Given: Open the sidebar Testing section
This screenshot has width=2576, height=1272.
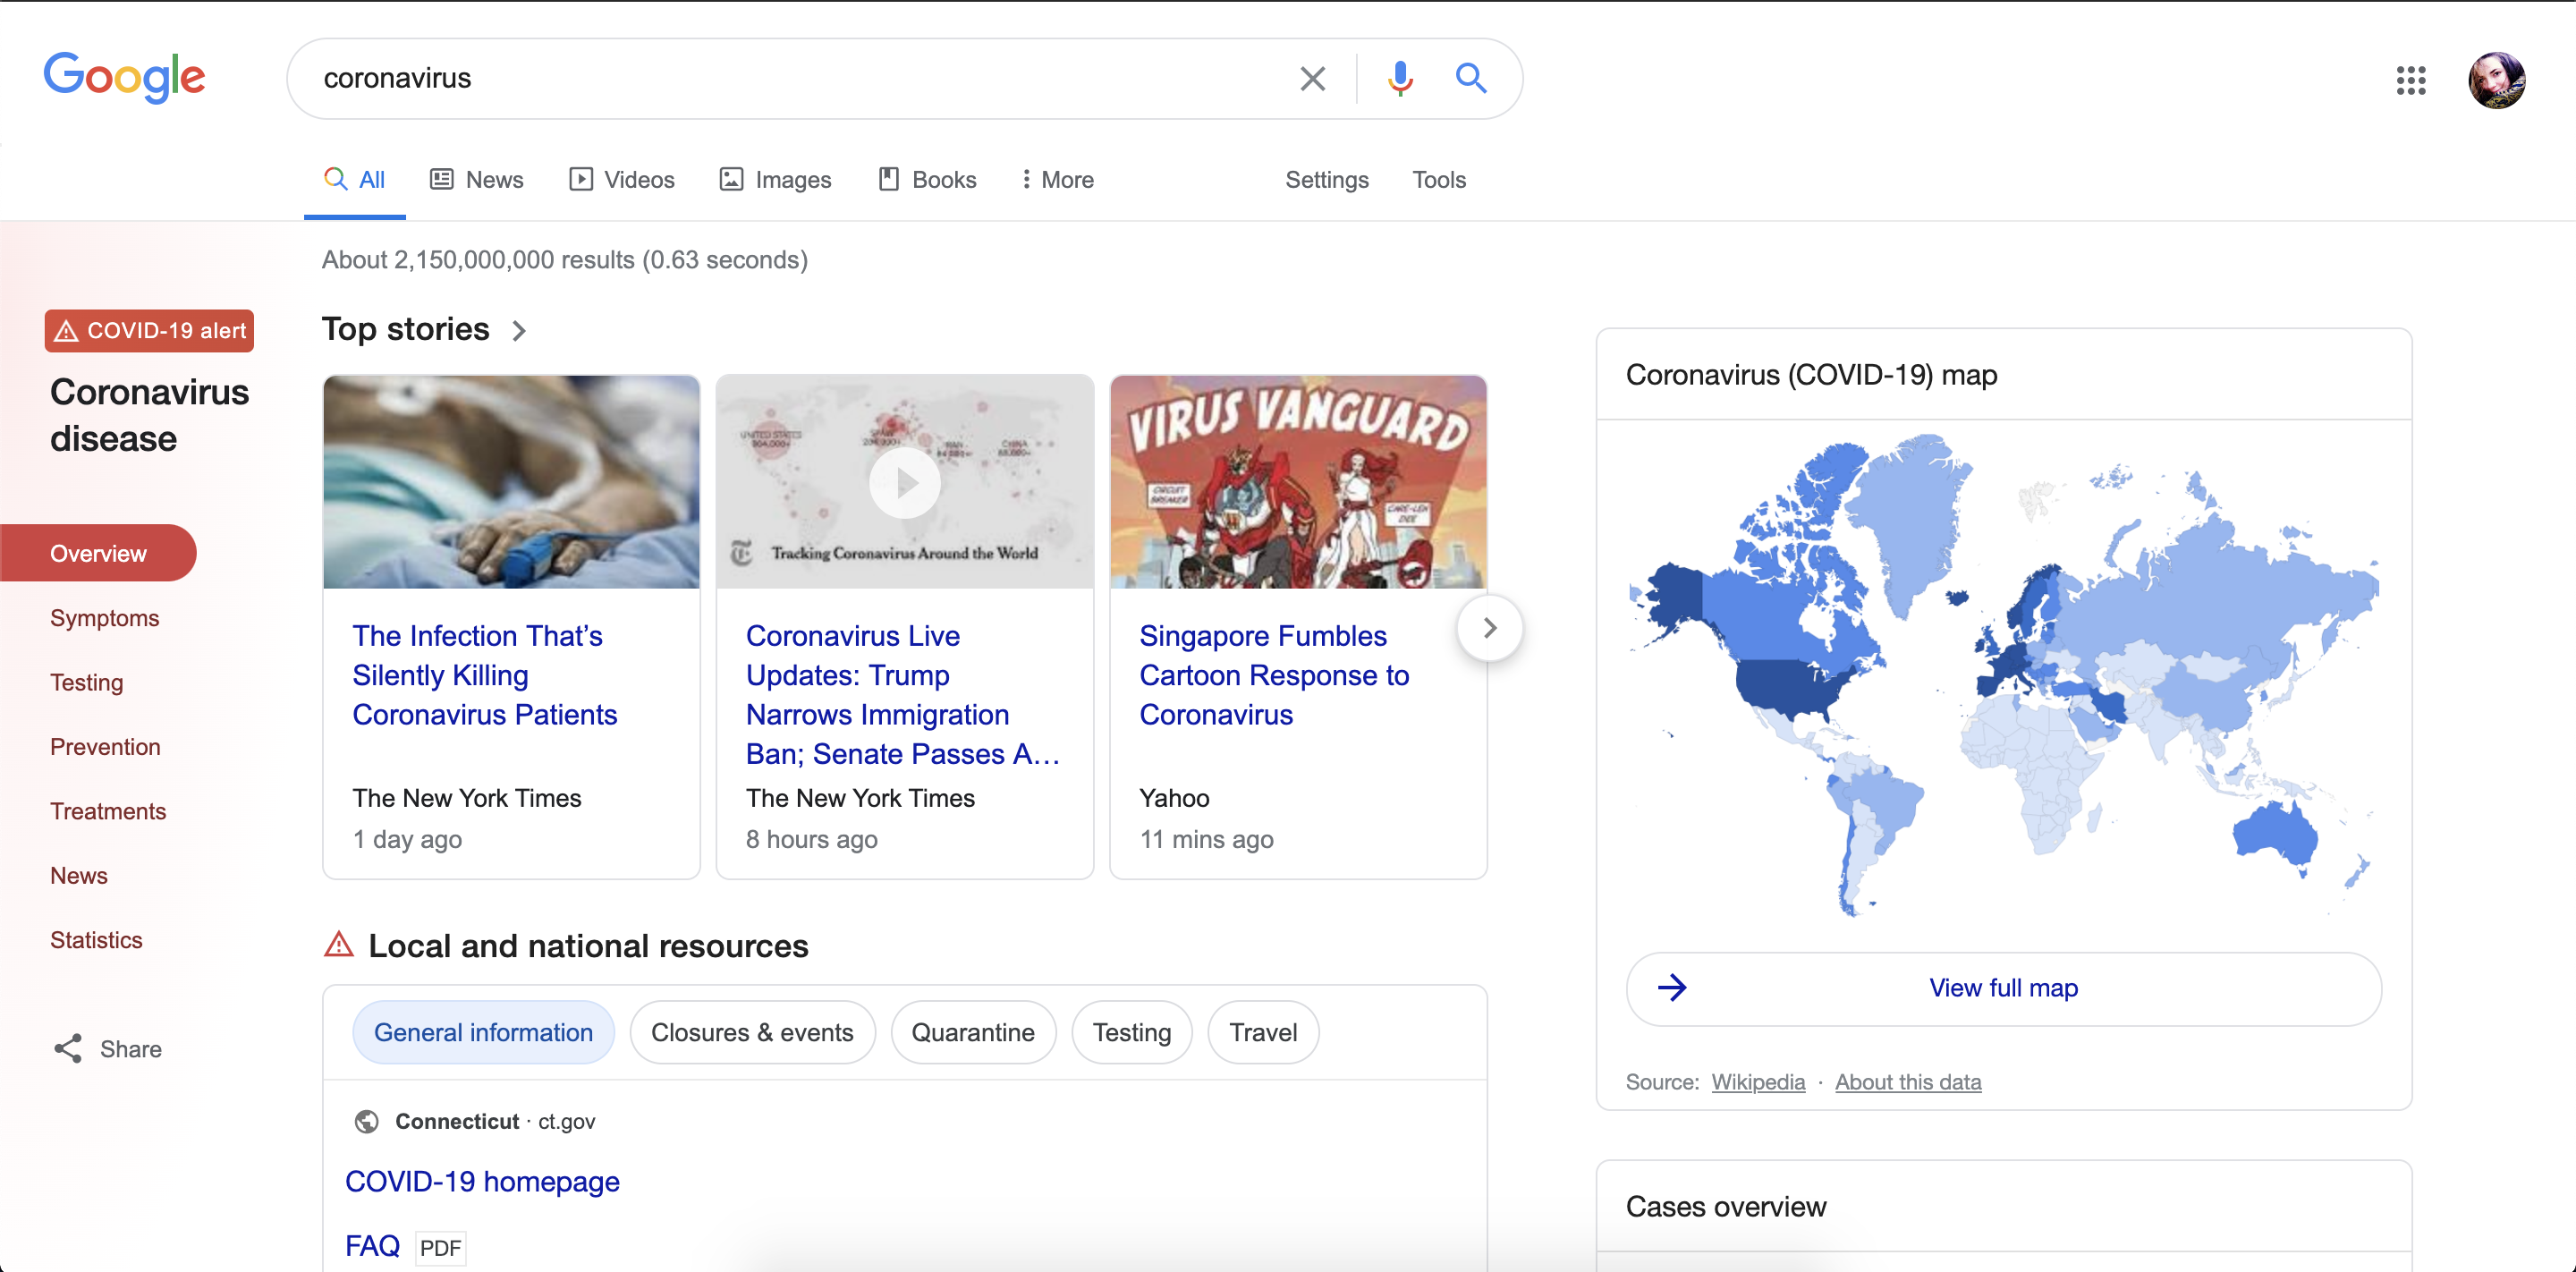Looking at the screenshot, I should (87, 682).
